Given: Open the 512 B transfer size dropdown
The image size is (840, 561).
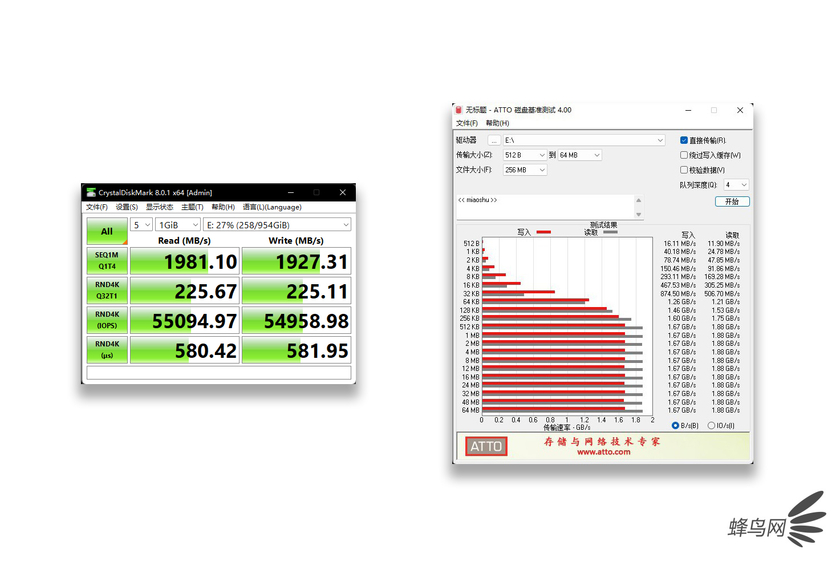Looking at the screenshot, I should pos(524,155).
